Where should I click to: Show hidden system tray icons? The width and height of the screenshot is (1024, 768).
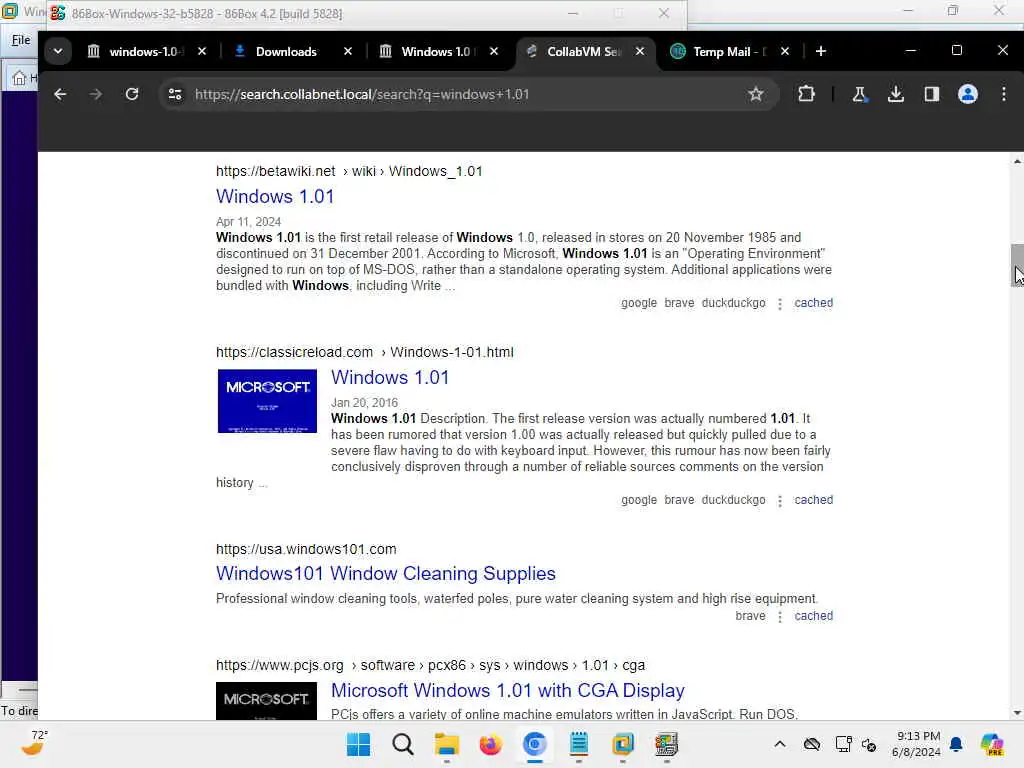tap(780, 744)
